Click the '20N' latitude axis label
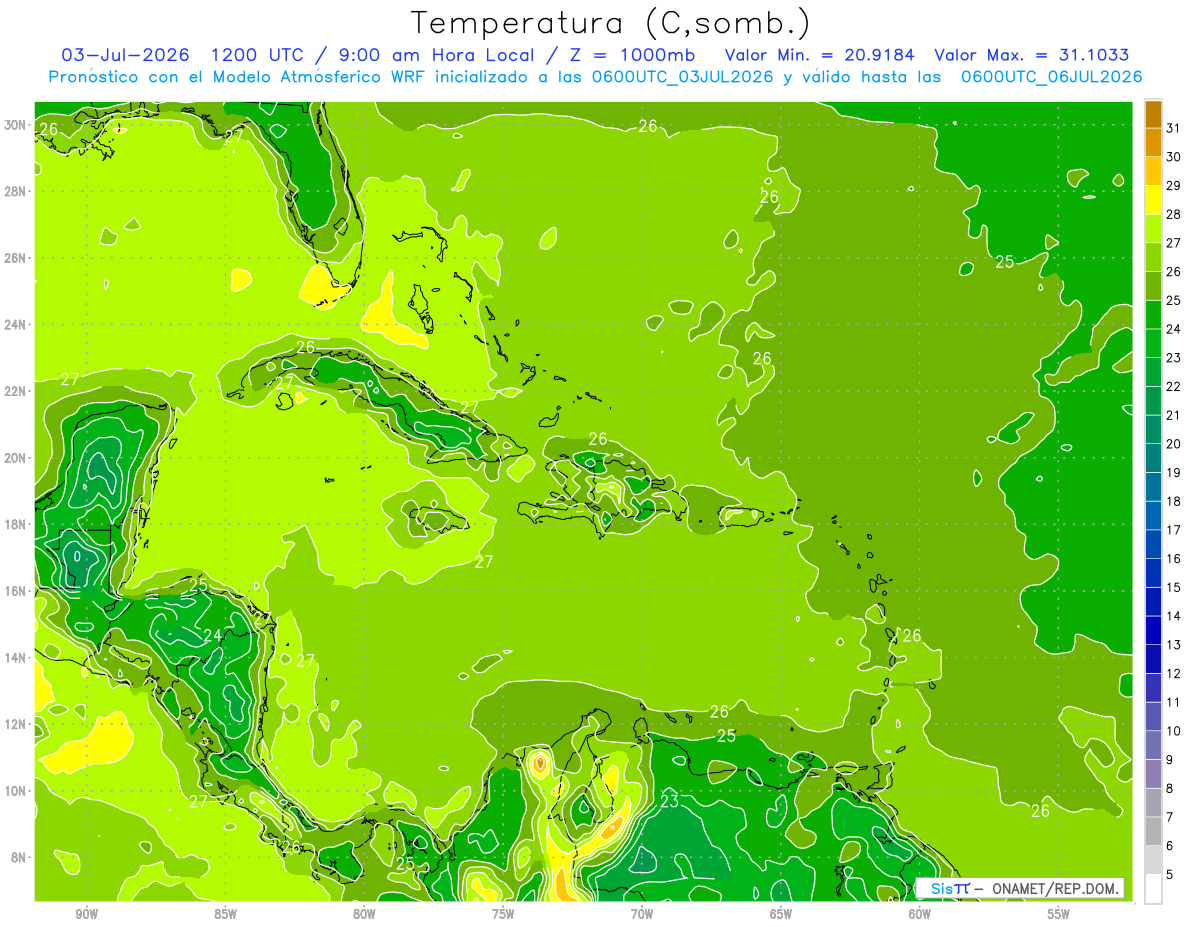Viewport: 1200px width, 927px height. [16, 458]
